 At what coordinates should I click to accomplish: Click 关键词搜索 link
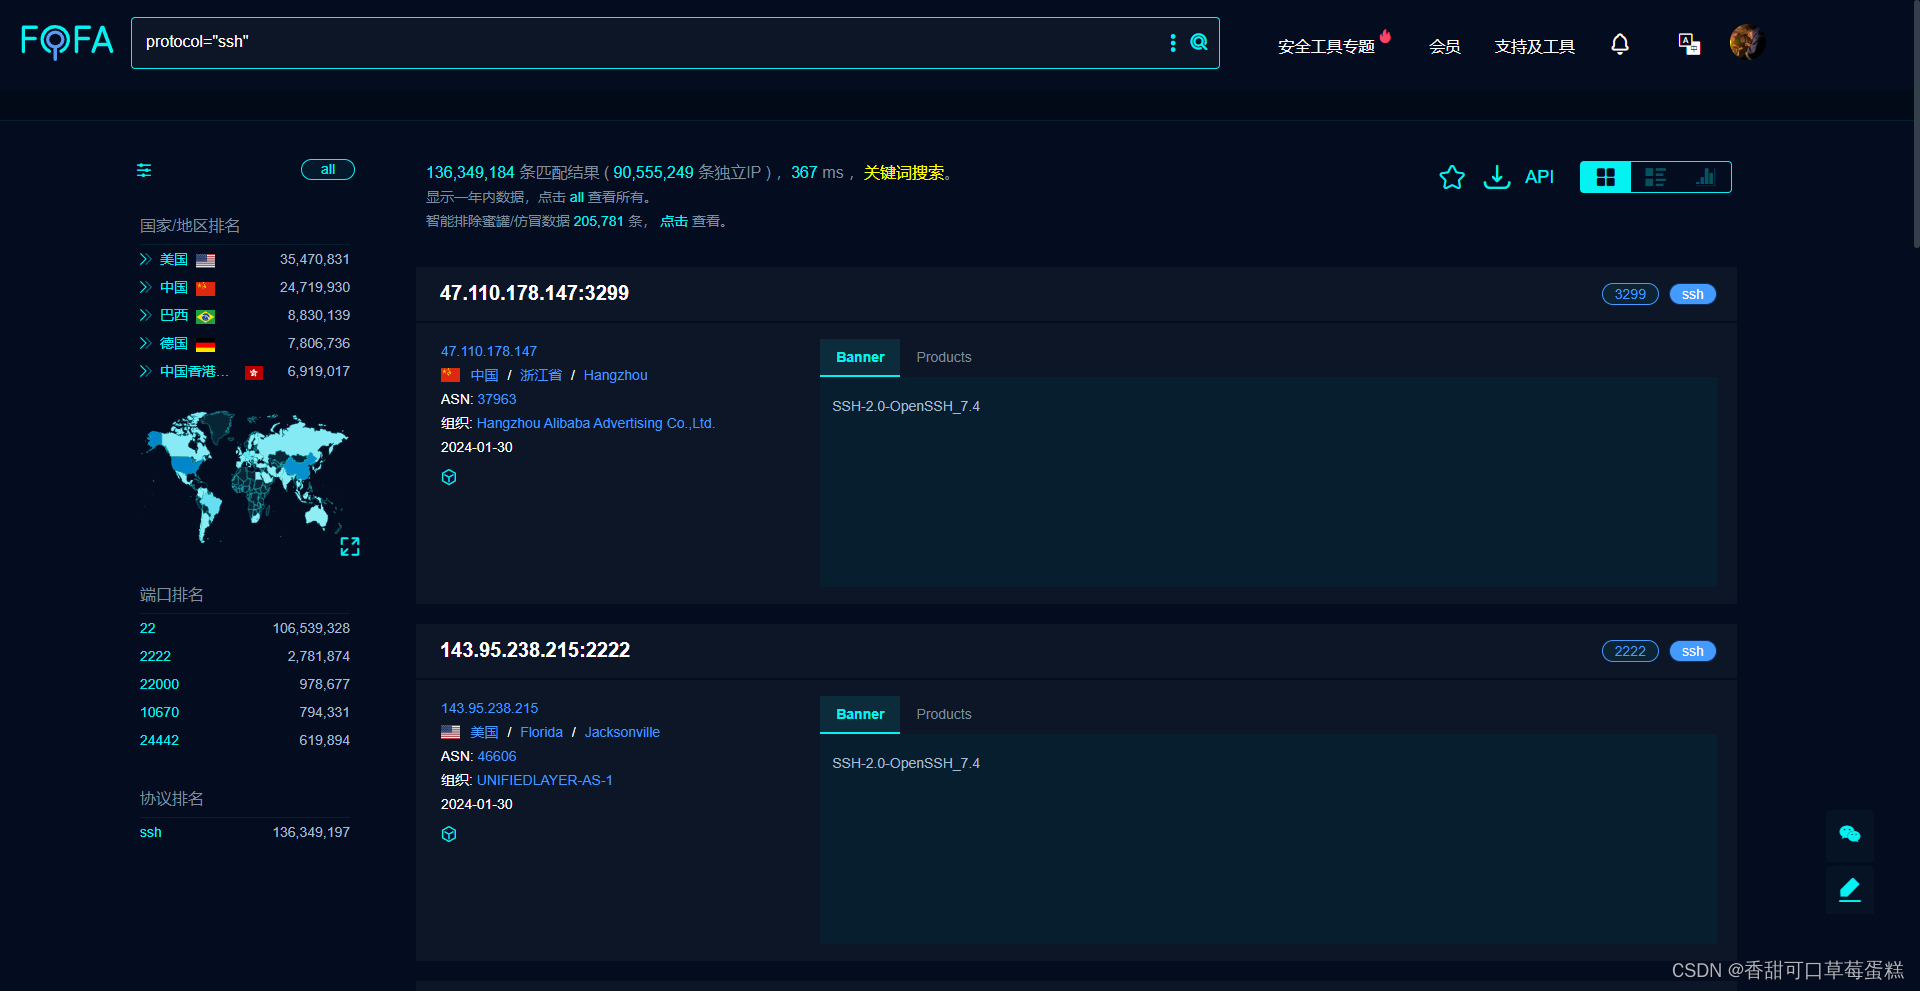904,173
